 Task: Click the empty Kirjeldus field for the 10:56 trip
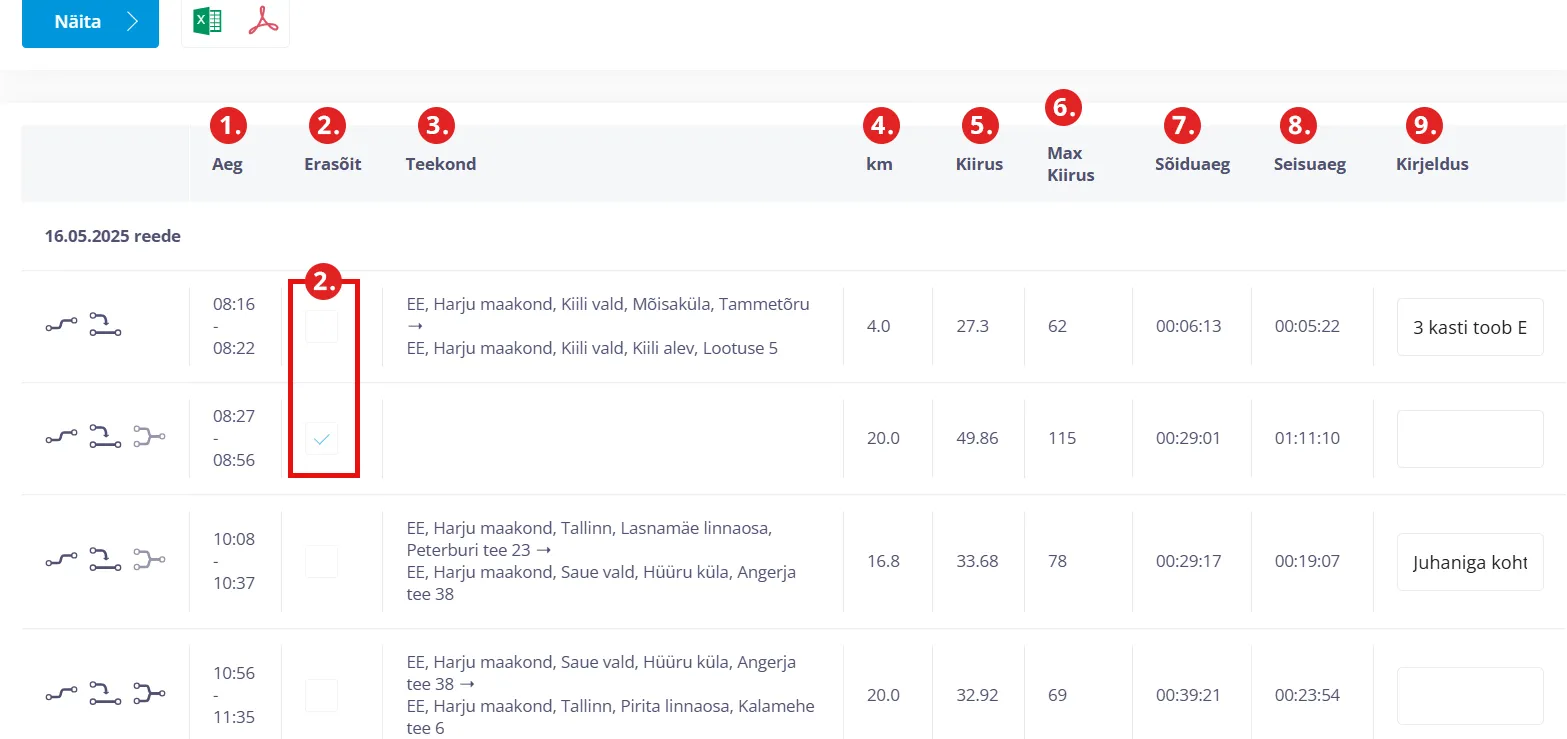coord(1469,695)
